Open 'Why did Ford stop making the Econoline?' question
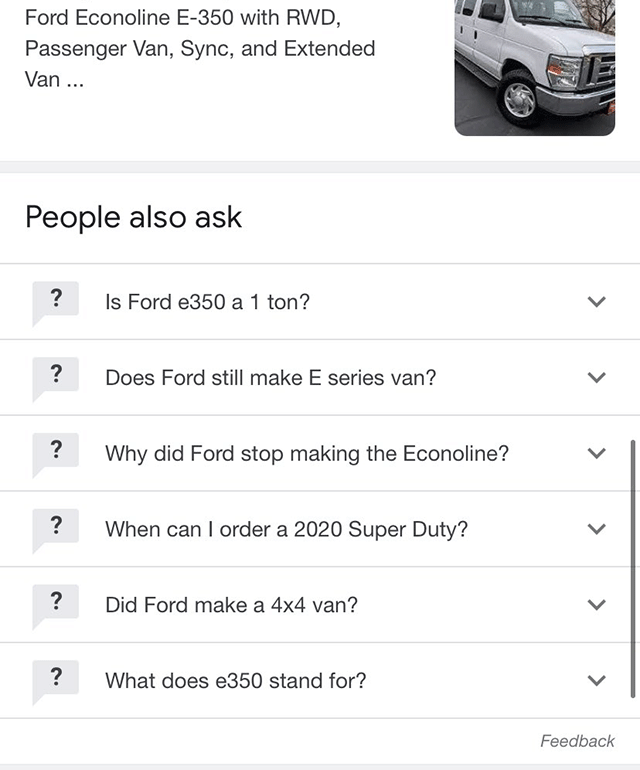This screenshot has width=640, height=770. tap(306, 454)
